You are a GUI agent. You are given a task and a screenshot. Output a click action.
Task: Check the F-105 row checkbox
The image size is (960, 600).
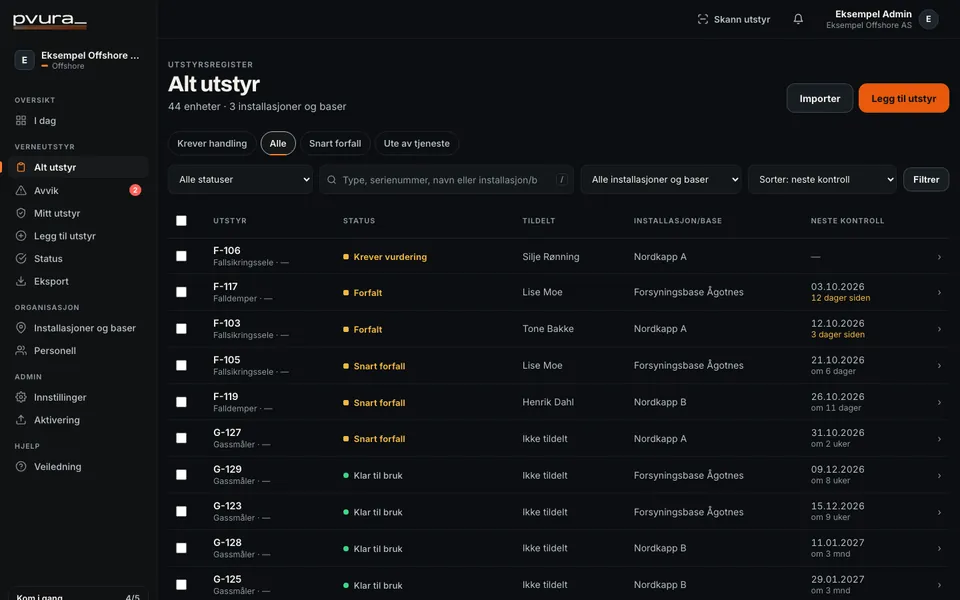(x=181, y=366)
